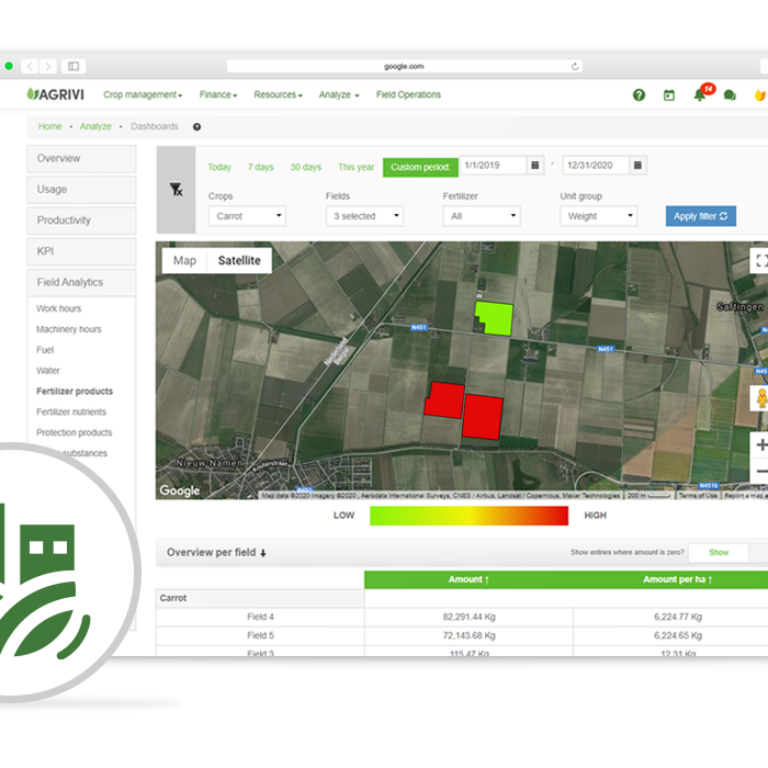The height and width of the screenshot is (768, 768).
Task: Expand the Unit group dropdown showing Weight
Action: point(599,216)
